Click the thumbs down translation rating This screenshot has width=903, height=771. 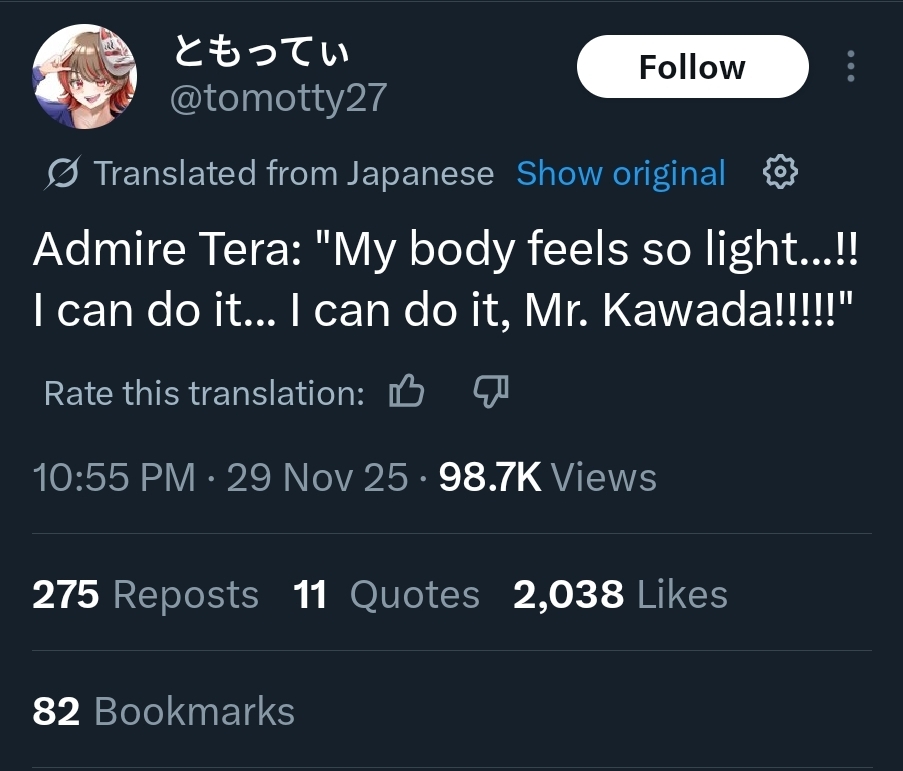click(x=491, y=392)
